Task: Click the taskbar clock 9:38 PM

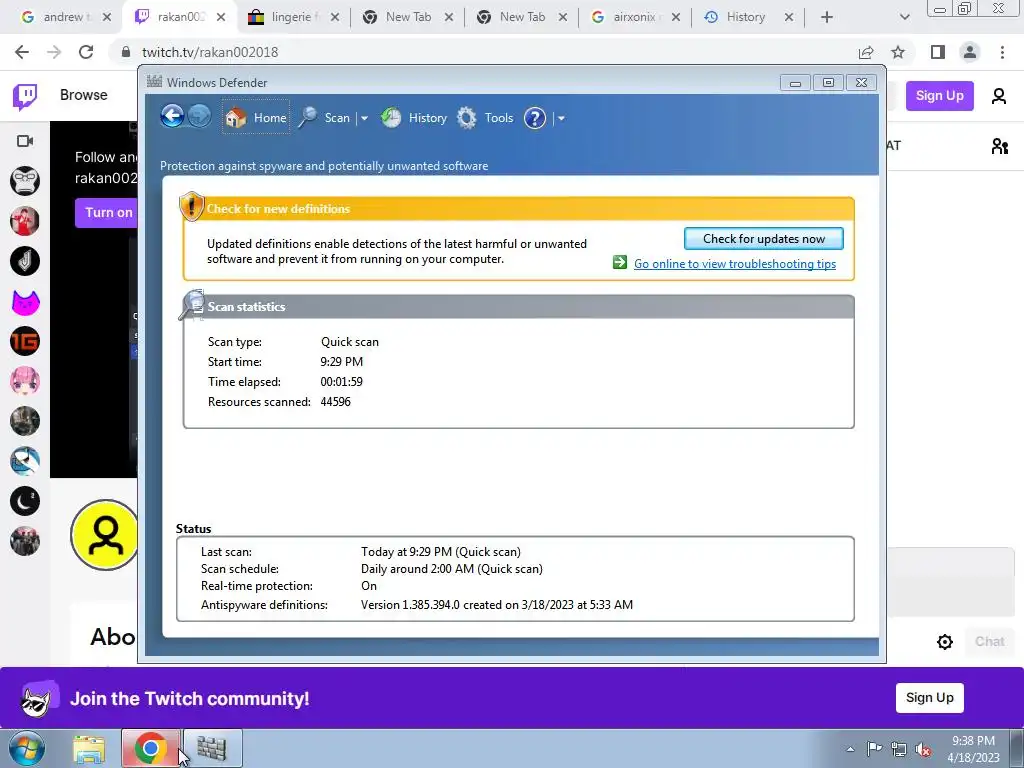Action: click(x=973, y=741)
